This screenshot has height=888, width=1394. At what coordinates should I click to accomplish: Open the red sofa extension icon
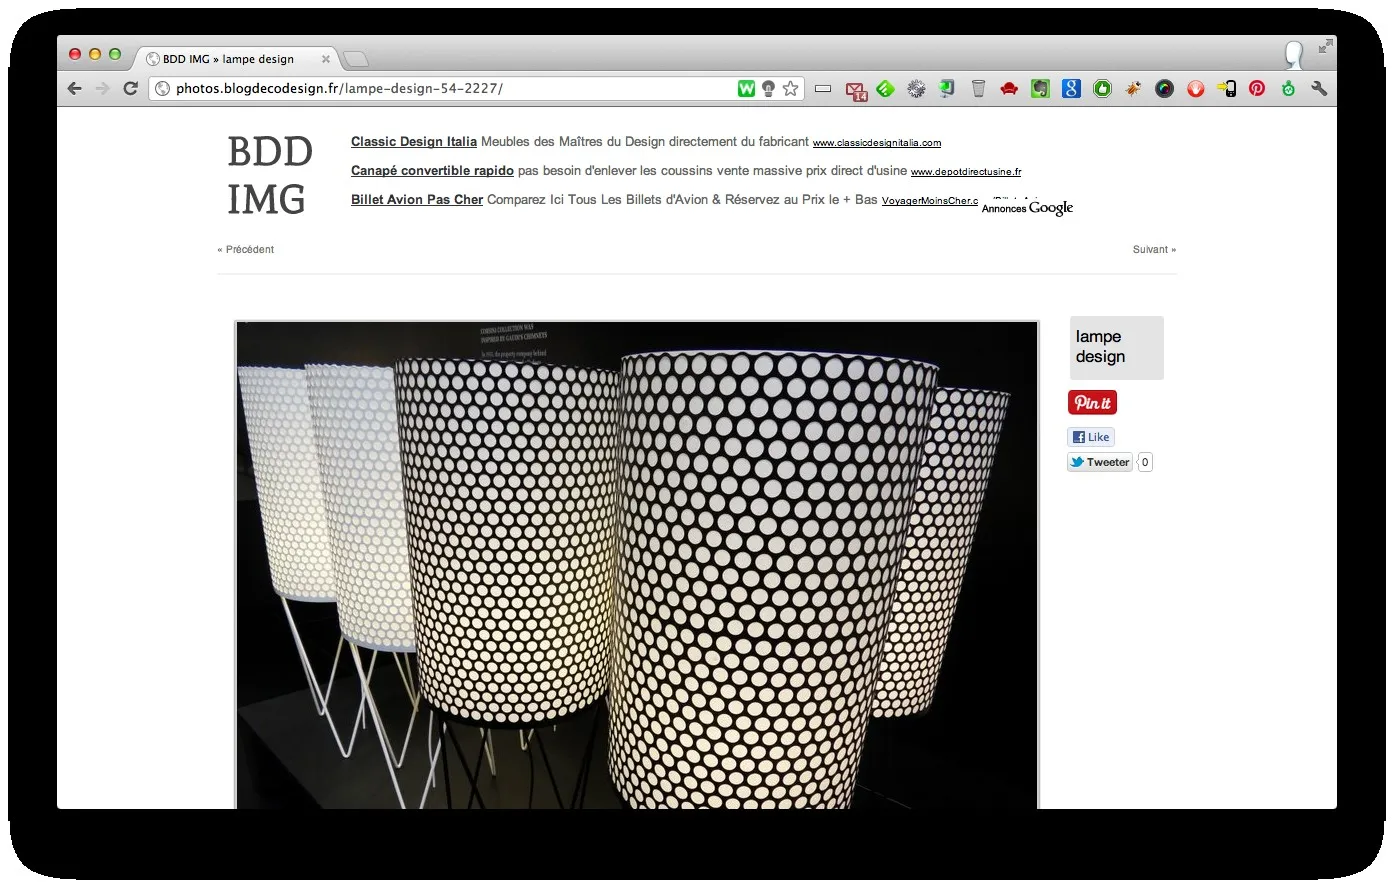1010,89
